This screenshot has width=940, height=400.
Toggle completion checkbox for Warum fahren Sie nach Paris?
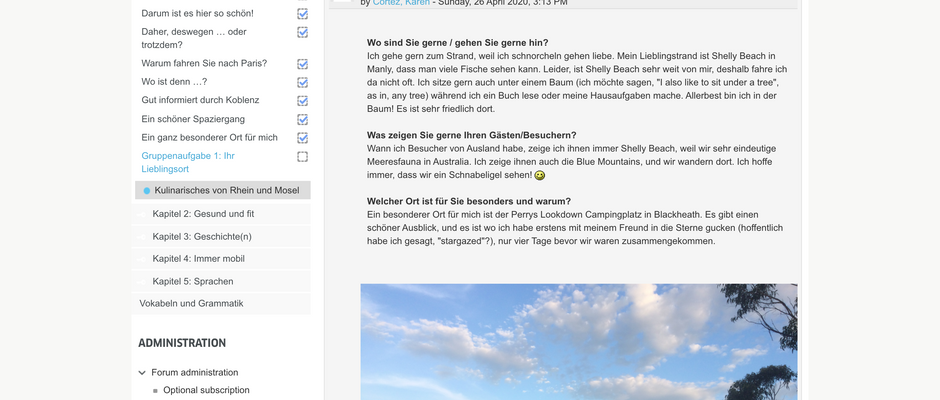(303, 64)
